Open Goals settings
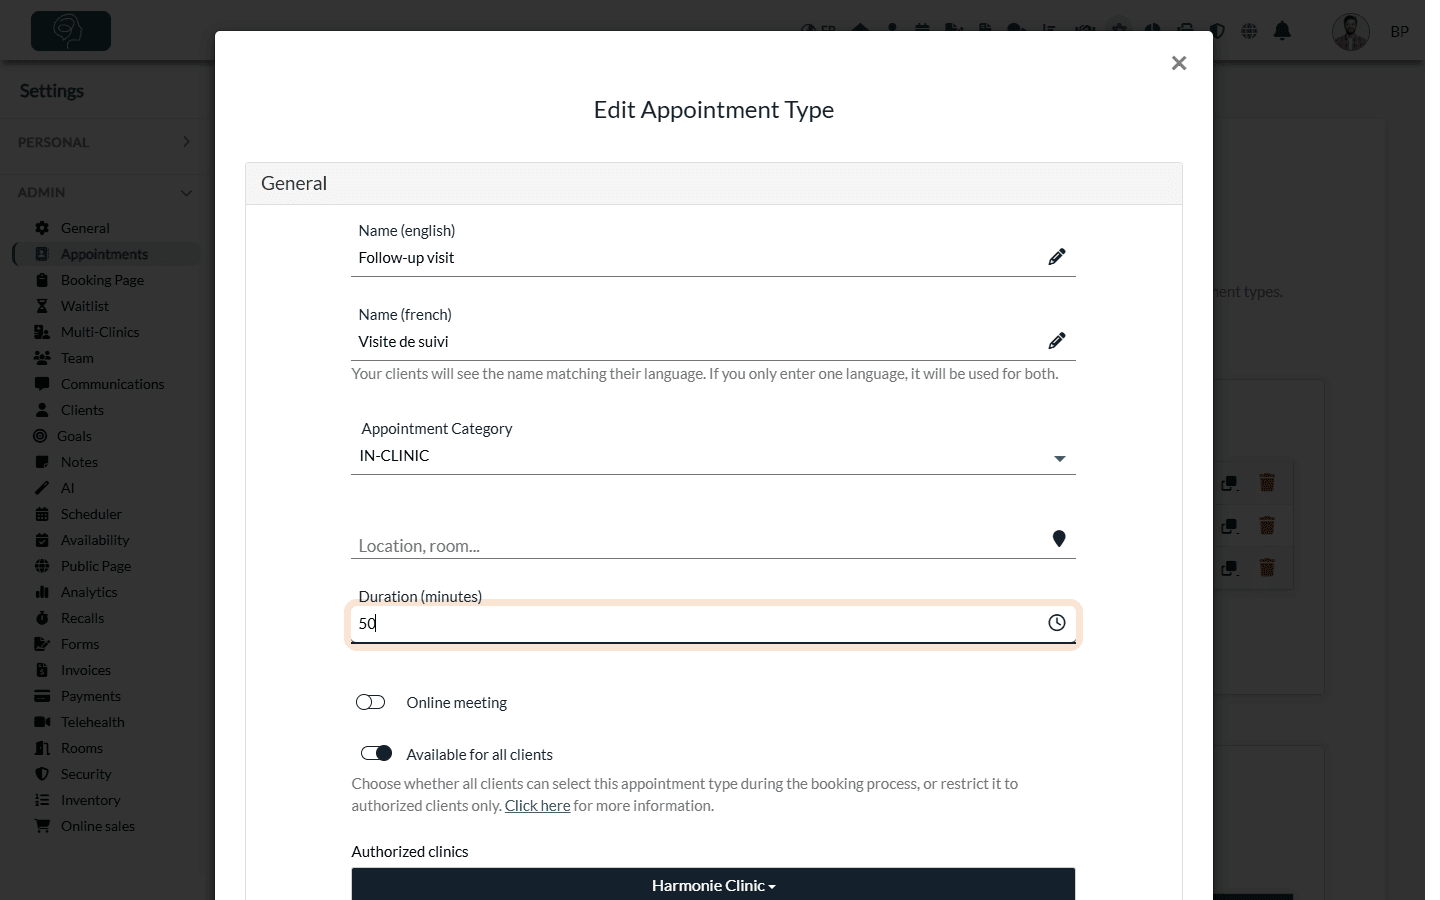Image resolution: width=1440 pixels, height=900 pixels. coord(74,436)
